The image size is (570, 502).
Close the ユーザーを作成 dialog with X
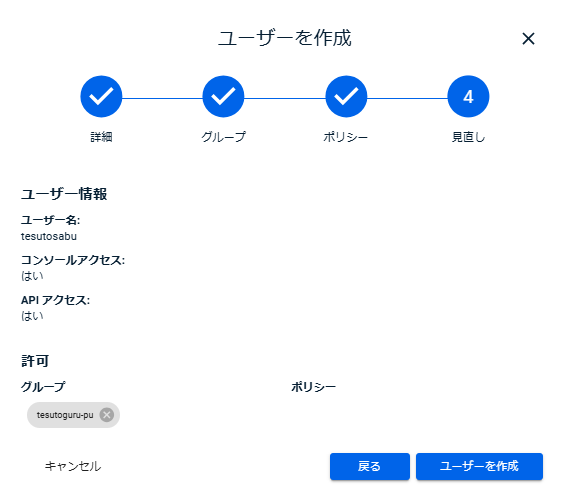coord(528,39)
